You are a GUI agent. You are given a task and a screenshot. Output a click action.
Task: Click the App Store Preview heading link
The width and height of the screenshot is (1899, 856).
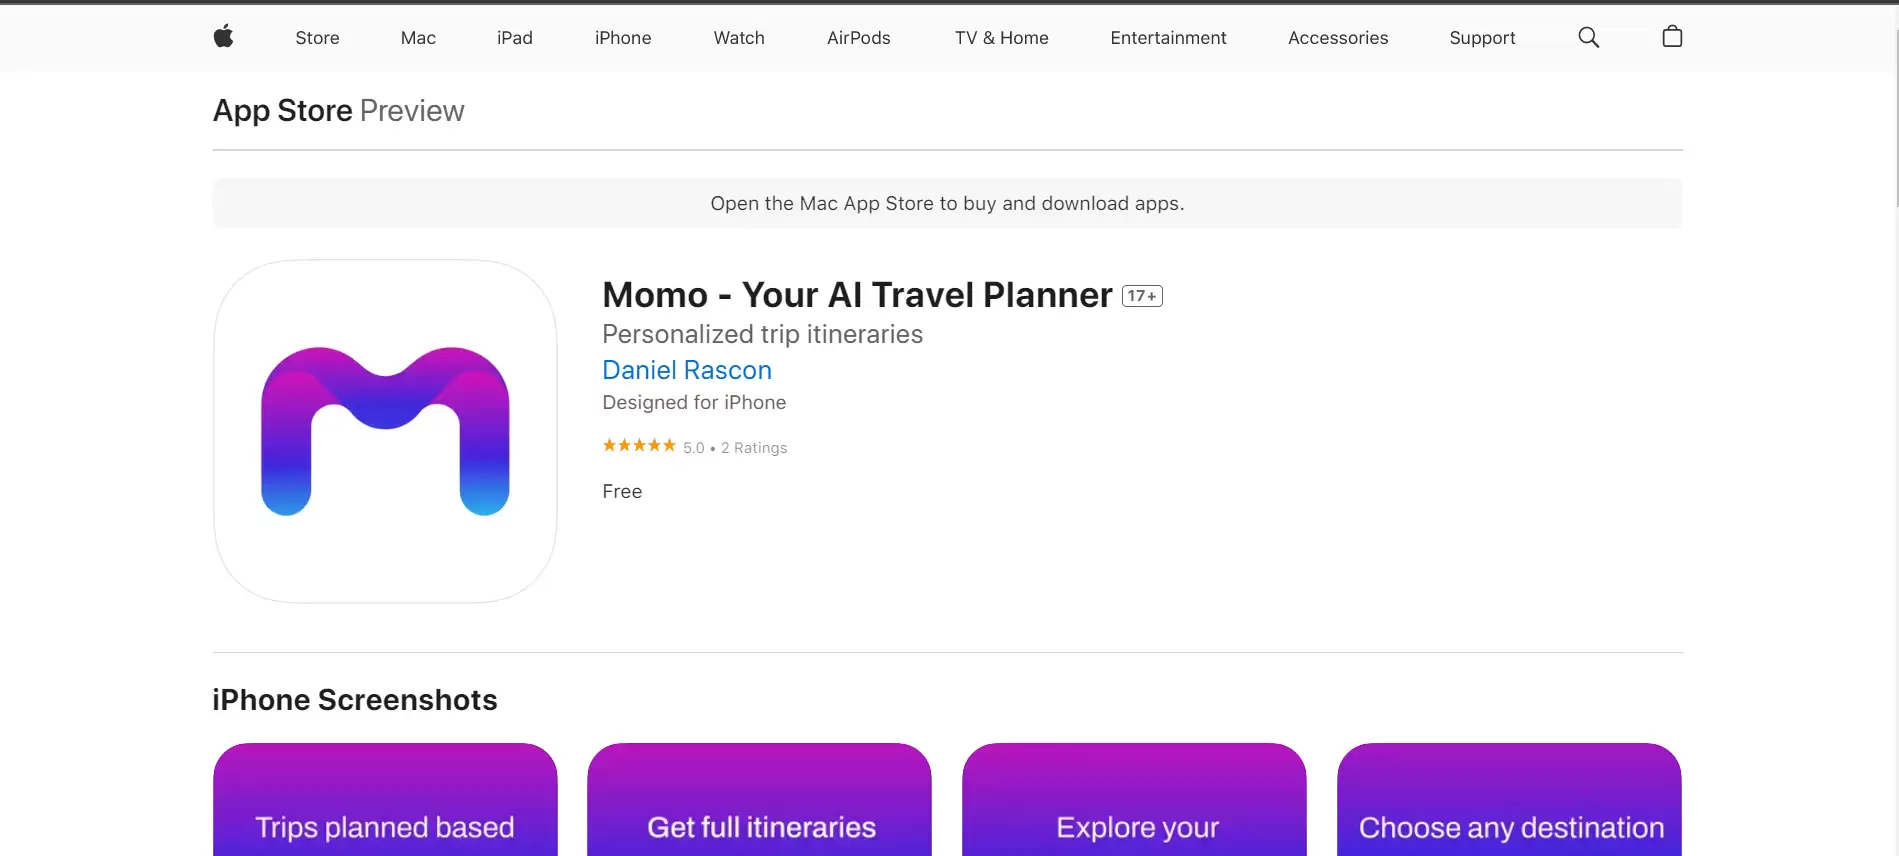pos(281,110)
